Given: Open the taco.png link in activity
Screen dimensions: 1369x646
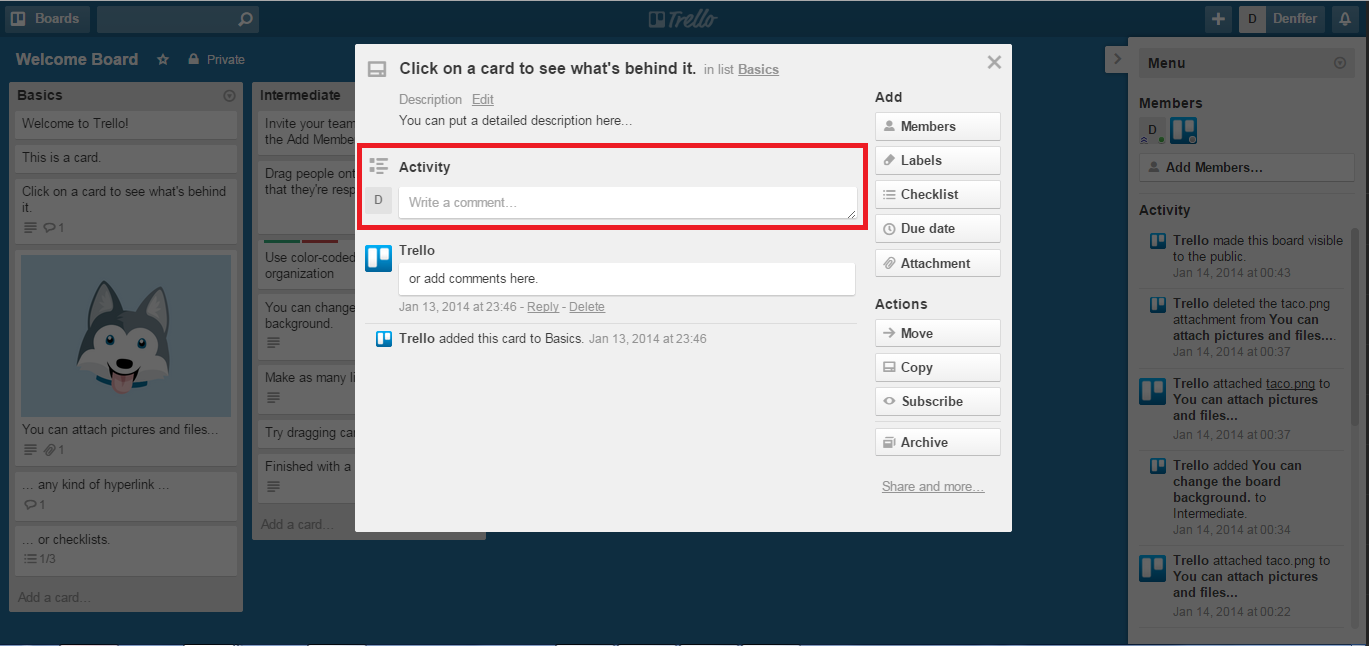Looking at the screenshot, I should 1290,383.
